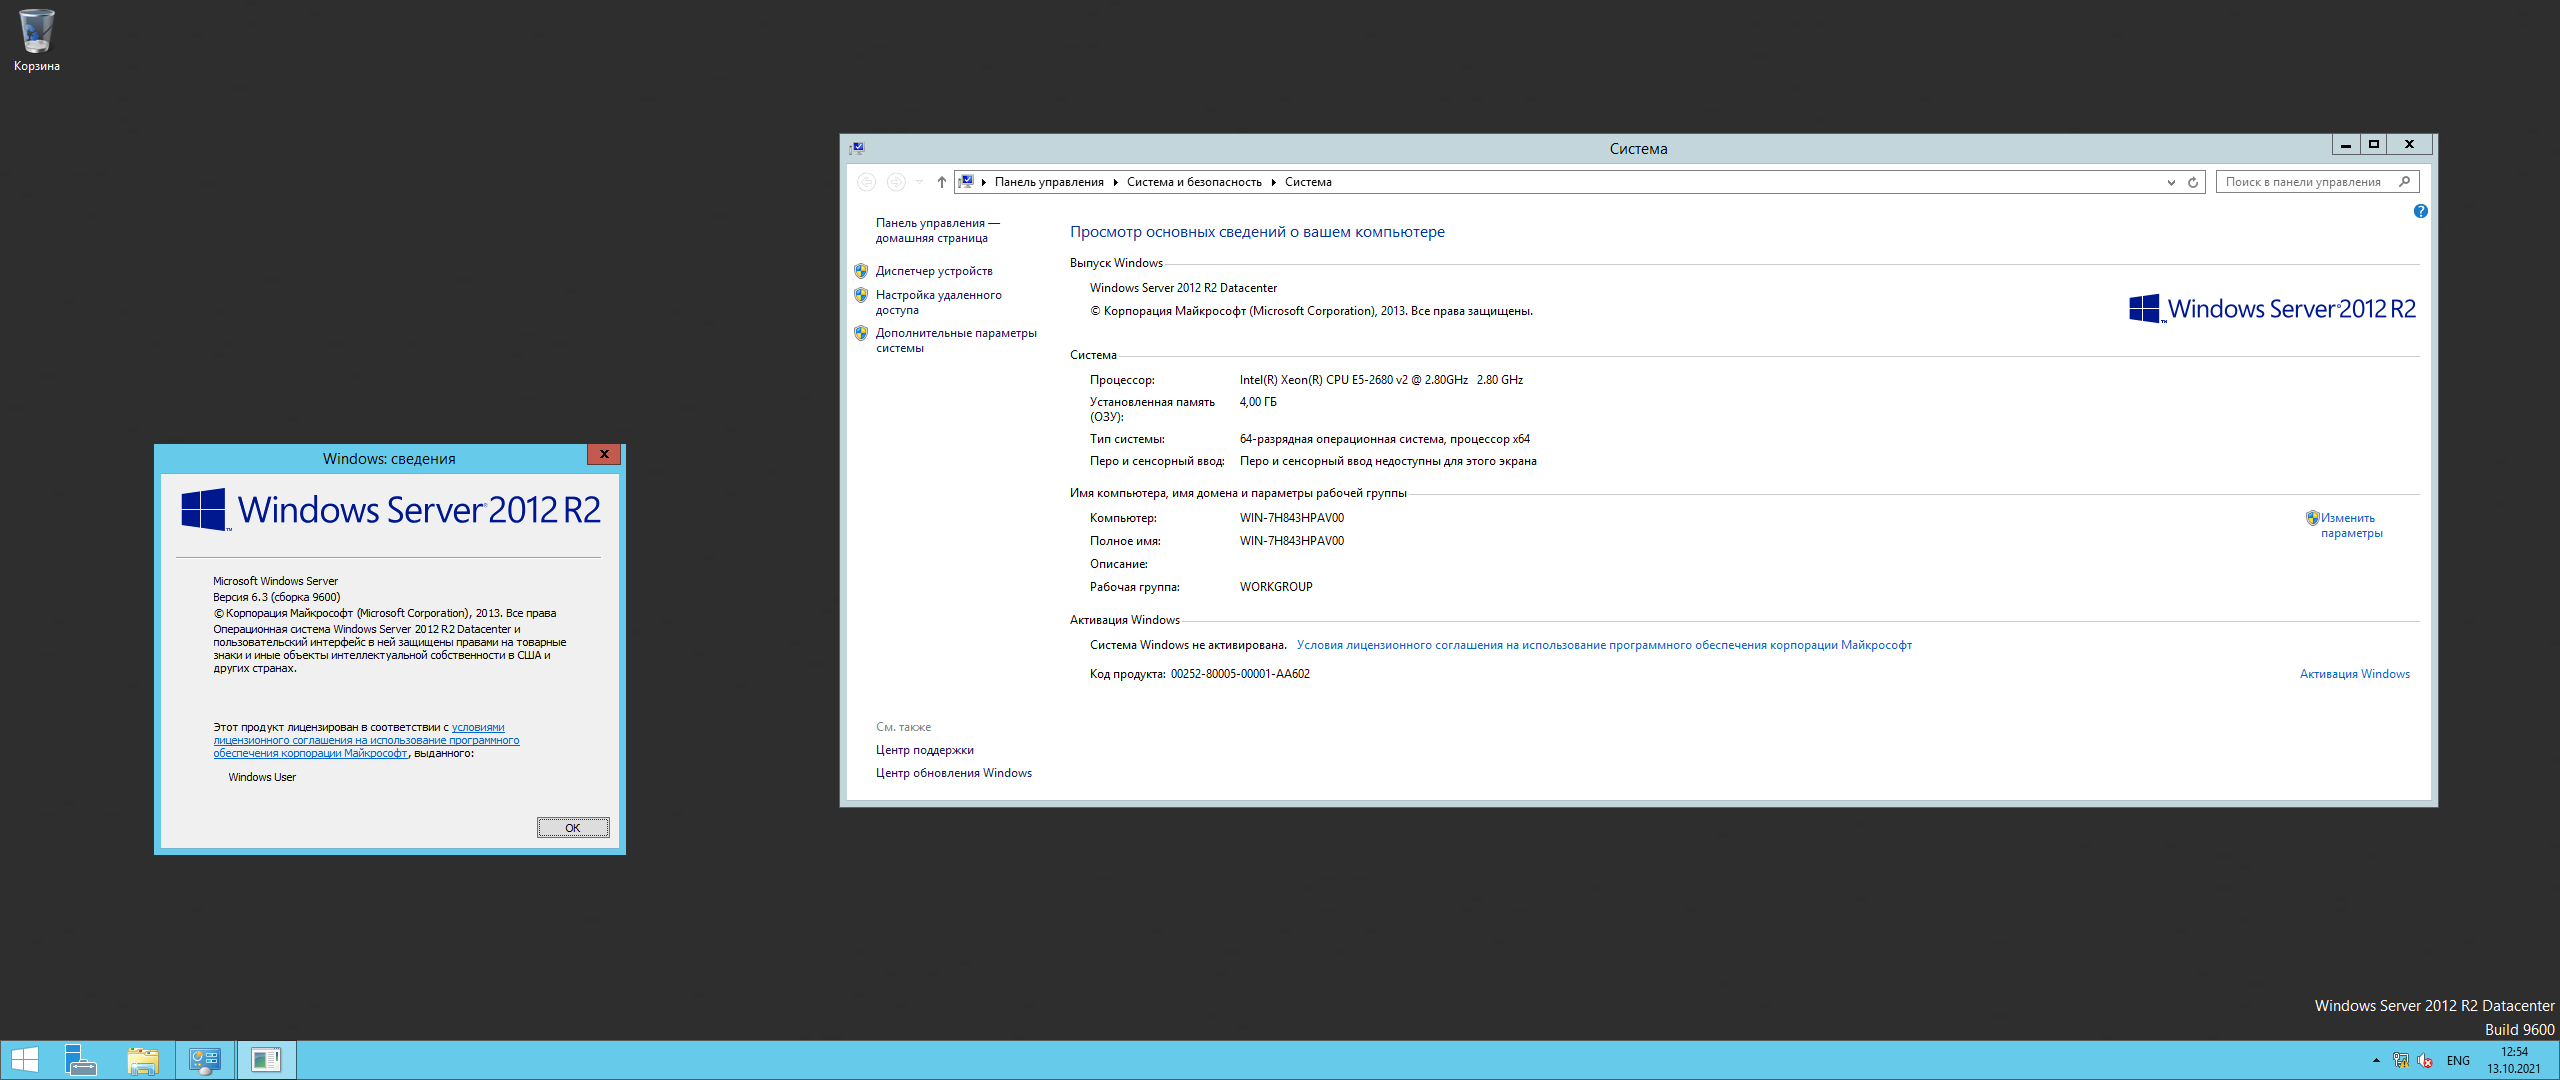2560x1080 pixels.
Task: Select product ID '00252-80005-00001-AA602'
Action: pyautogui.click(x=1240, y=674)
